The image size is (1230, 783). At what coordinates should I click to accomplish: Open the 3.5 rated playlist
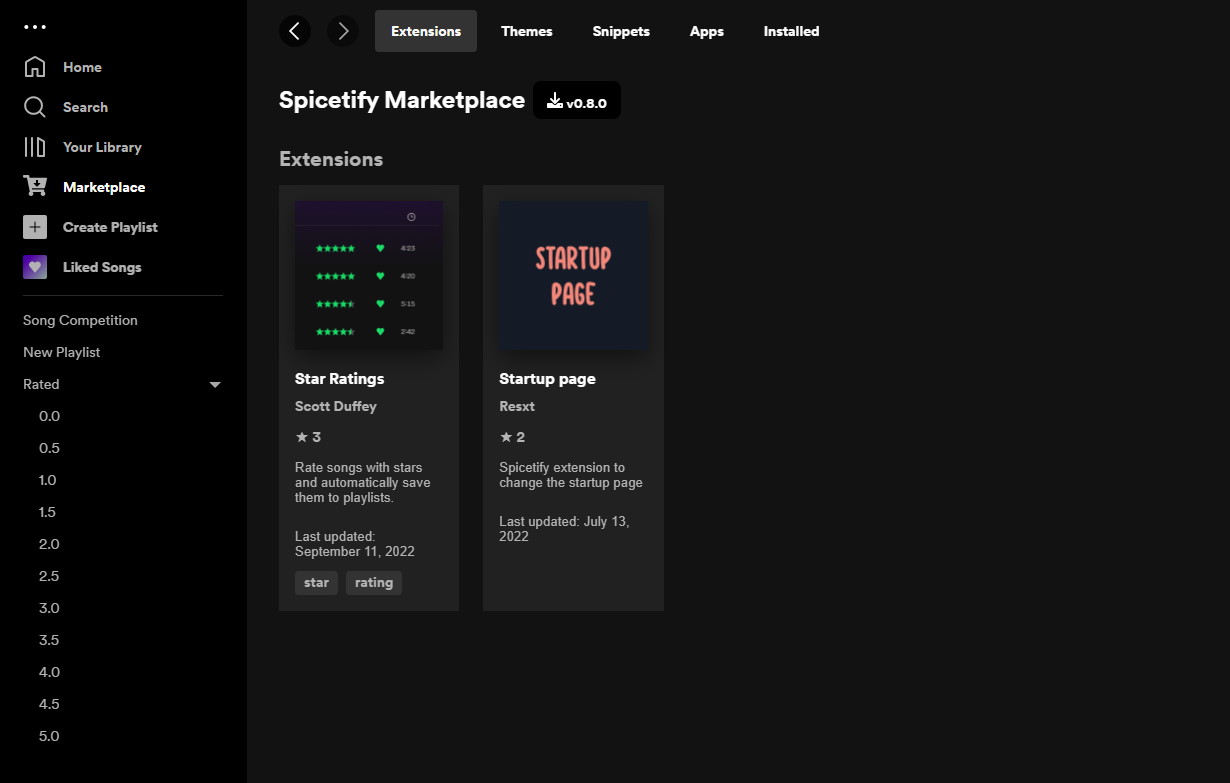coord(49,640)
